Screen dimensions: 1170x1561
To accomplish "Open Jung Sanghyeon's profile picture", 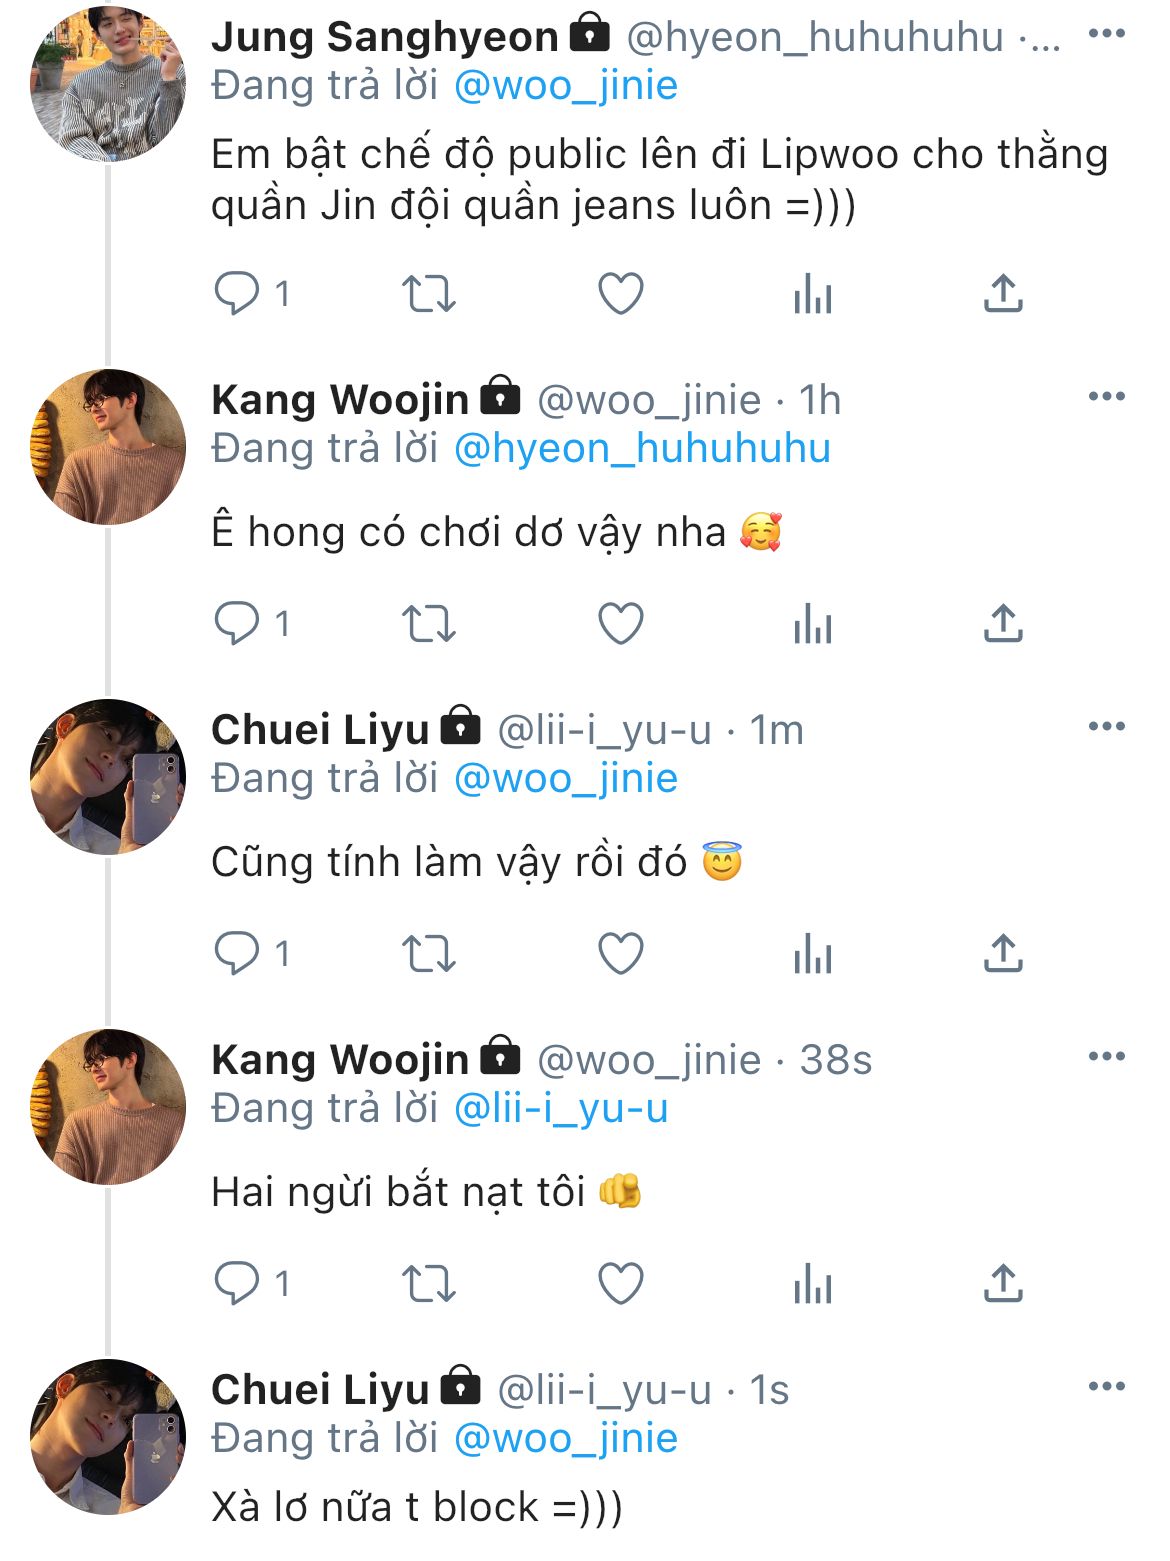I will (108, 84).
